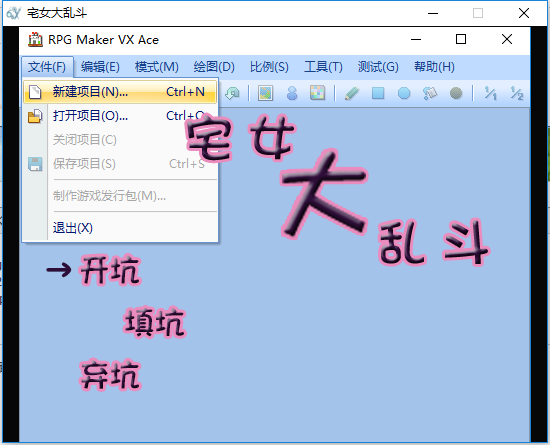The image size is (550, 445).
Task: Open the 编辑(E) menu
Action: (100, 67)
